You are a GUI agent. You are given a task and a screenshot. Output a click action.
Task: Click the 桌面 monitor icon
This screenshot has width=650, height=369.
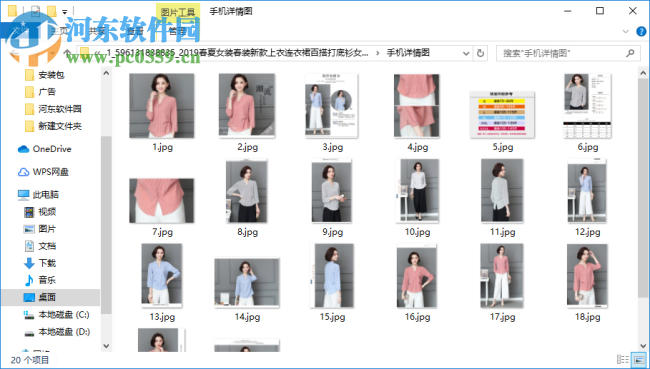(29, 297)
